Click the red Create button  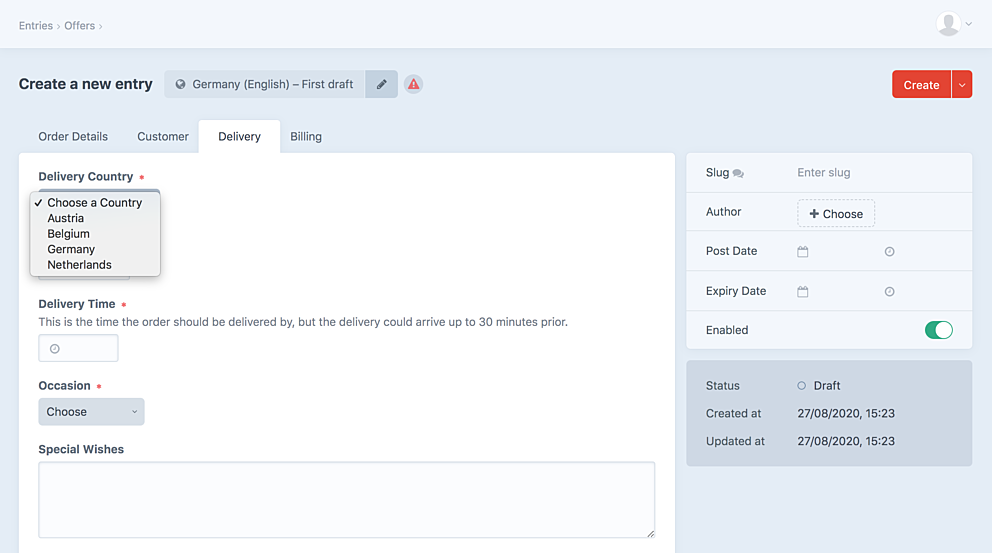[921, 85]
